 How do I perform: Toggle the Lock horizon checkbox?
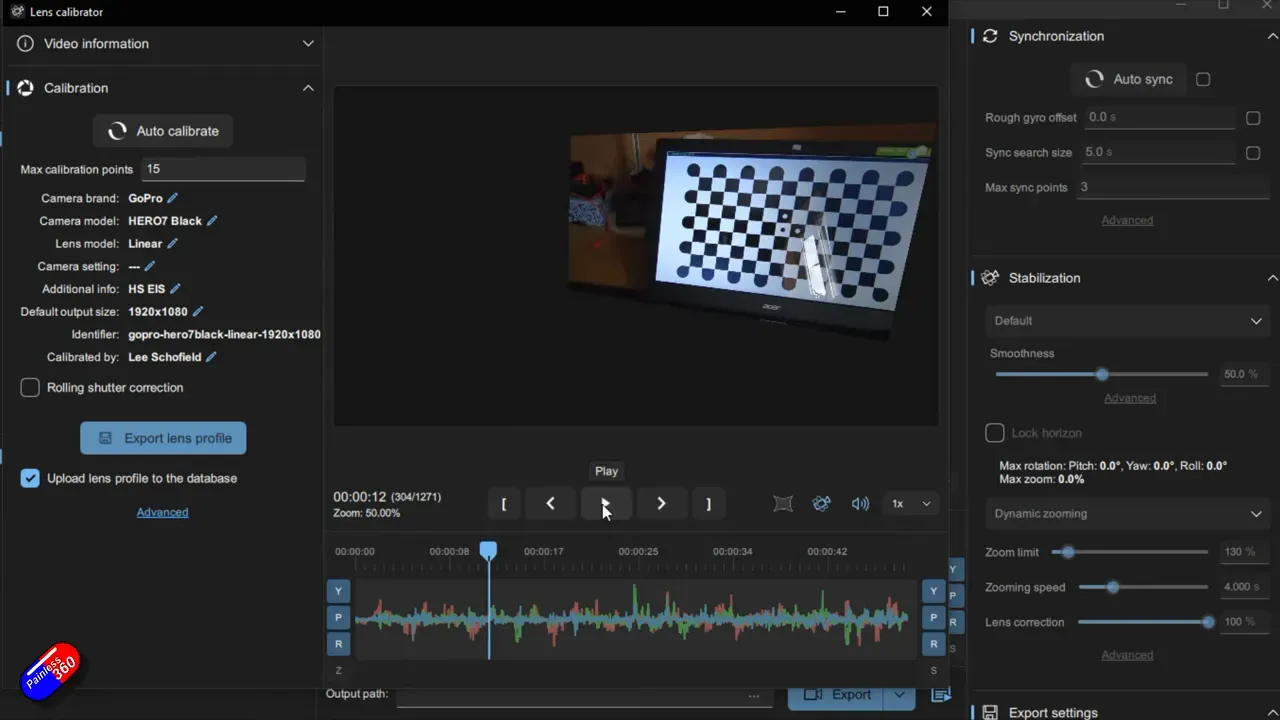click(994, 433)
